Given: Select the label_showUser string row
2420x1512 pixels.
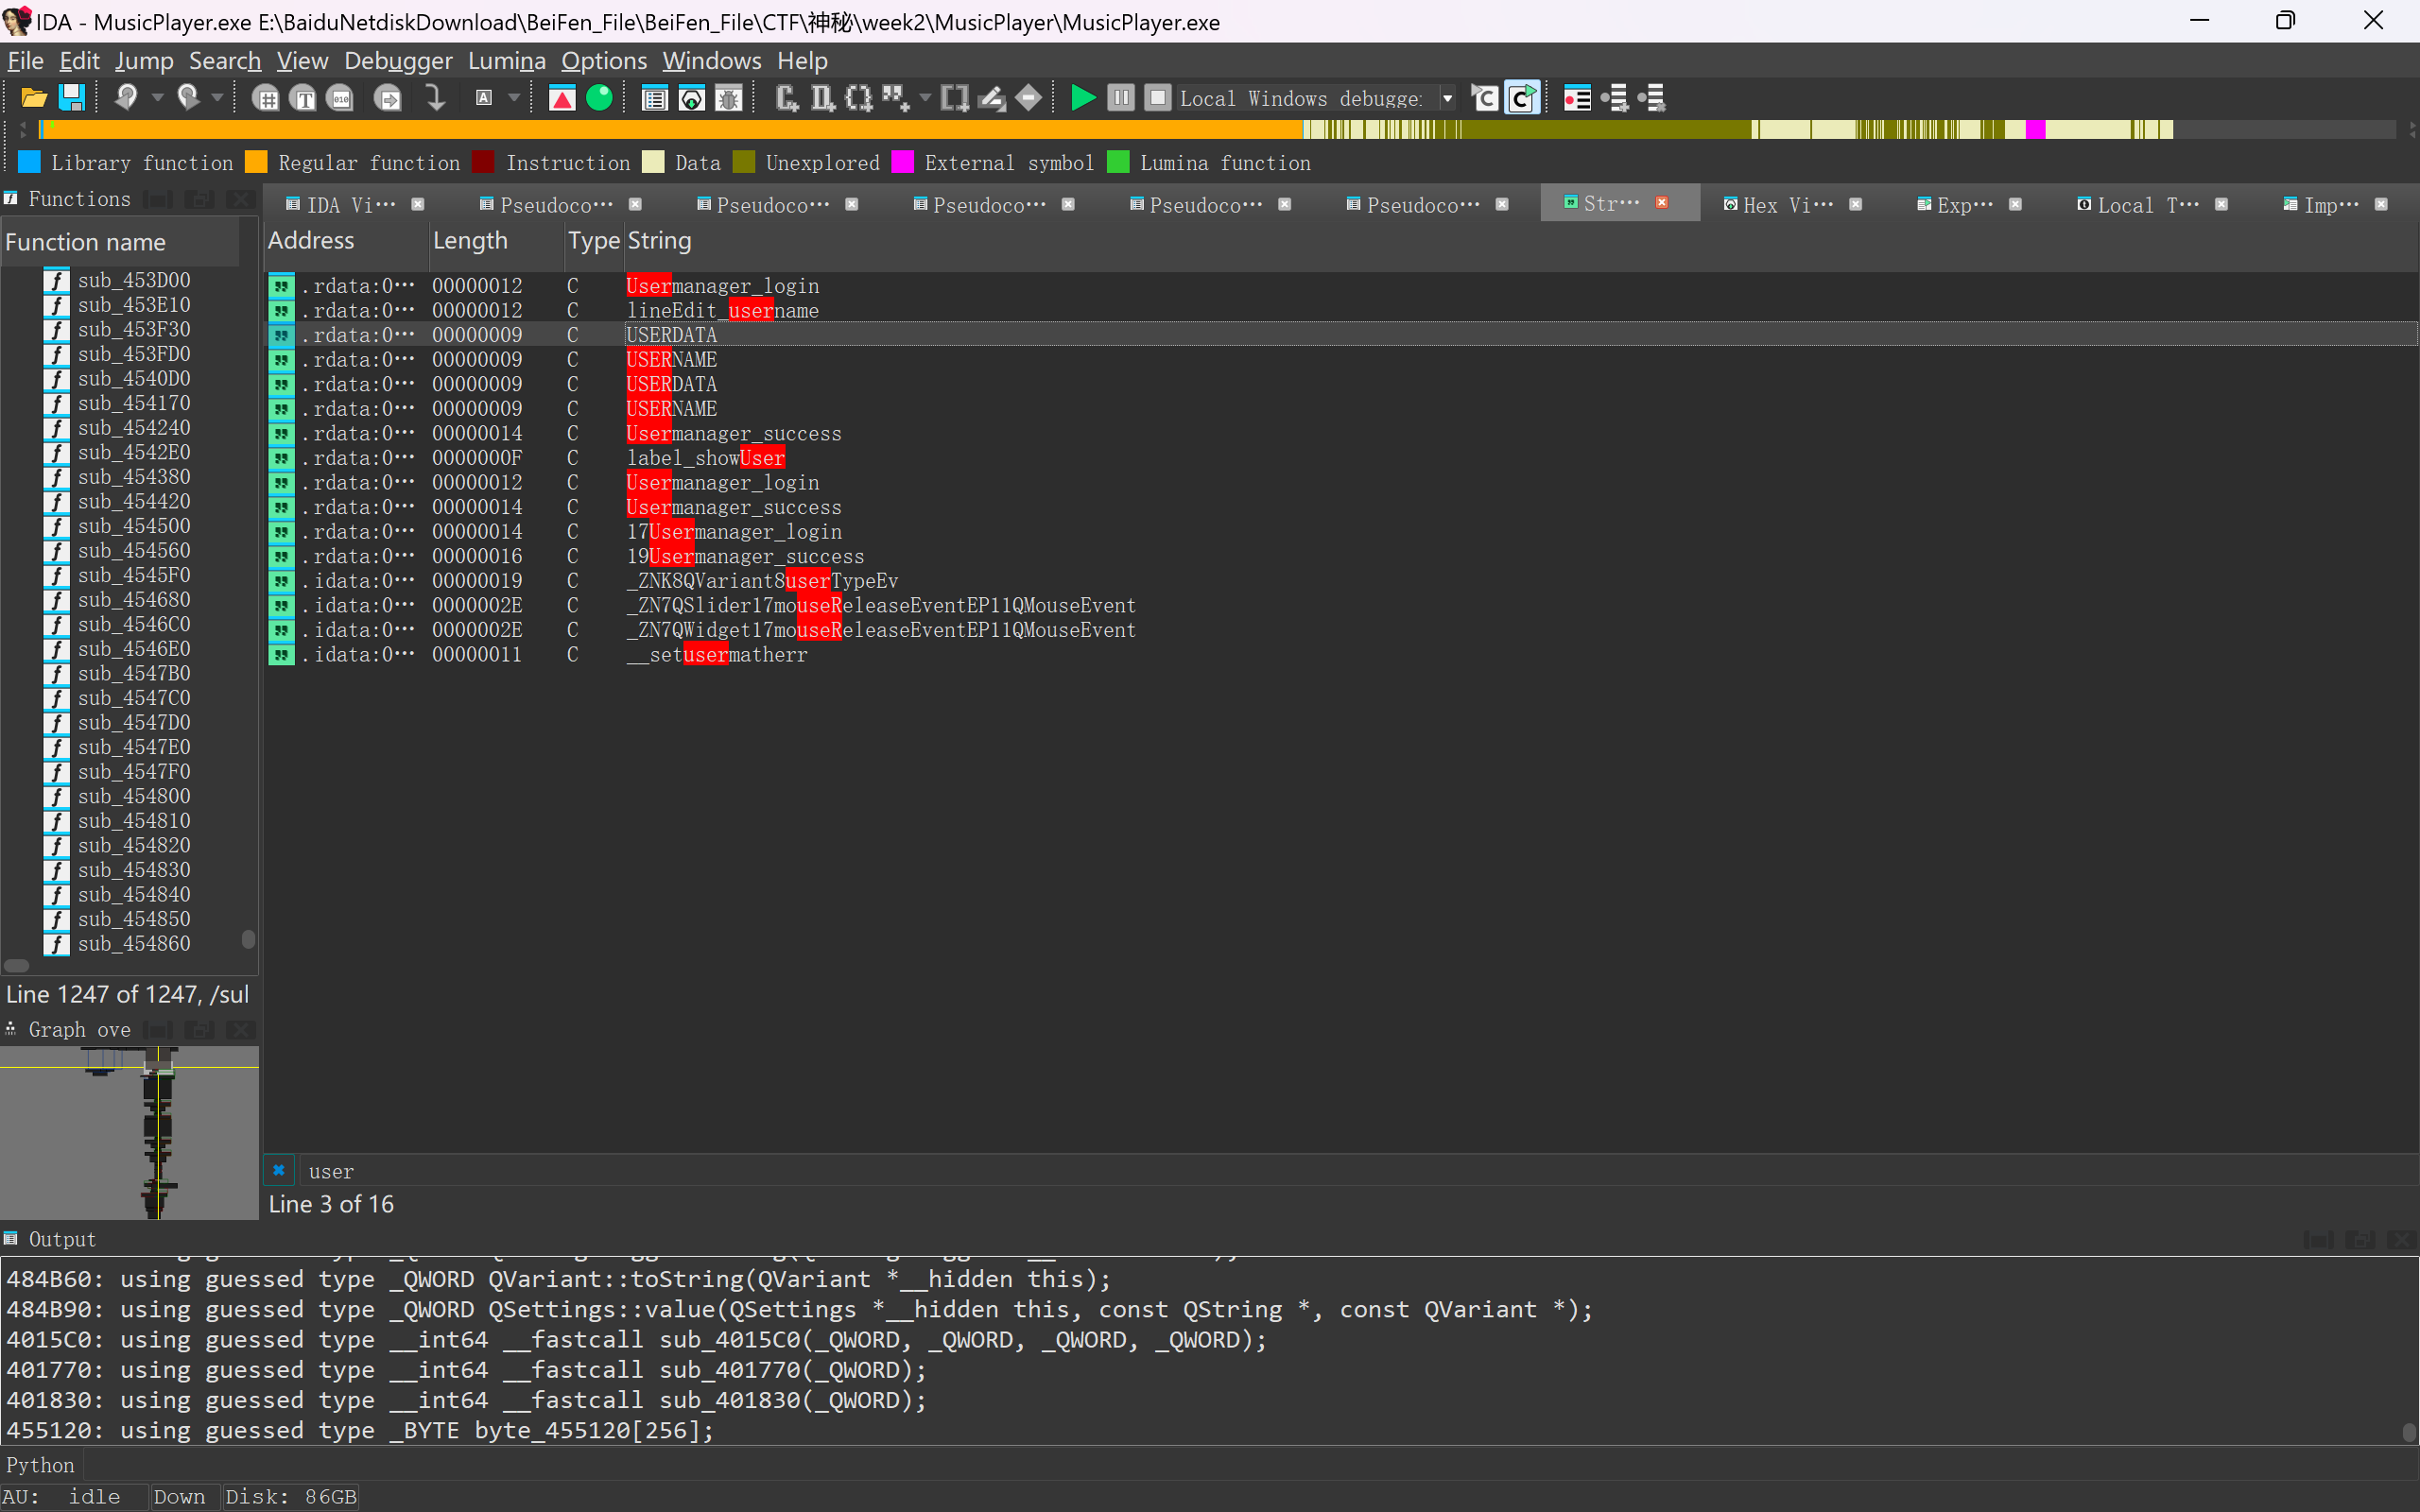Looking at the screenshot, I should 706,458.
